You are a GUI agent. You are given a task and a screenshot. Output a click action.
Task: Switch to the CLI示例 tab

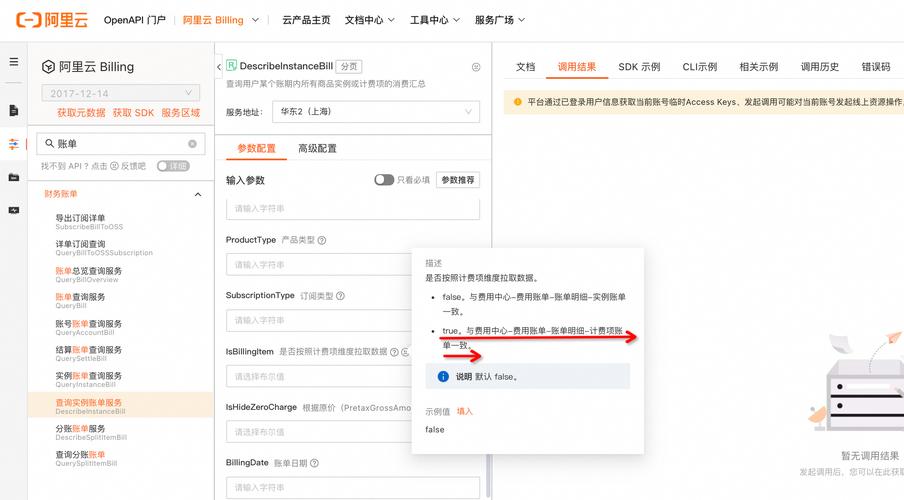tap(699, 67)
